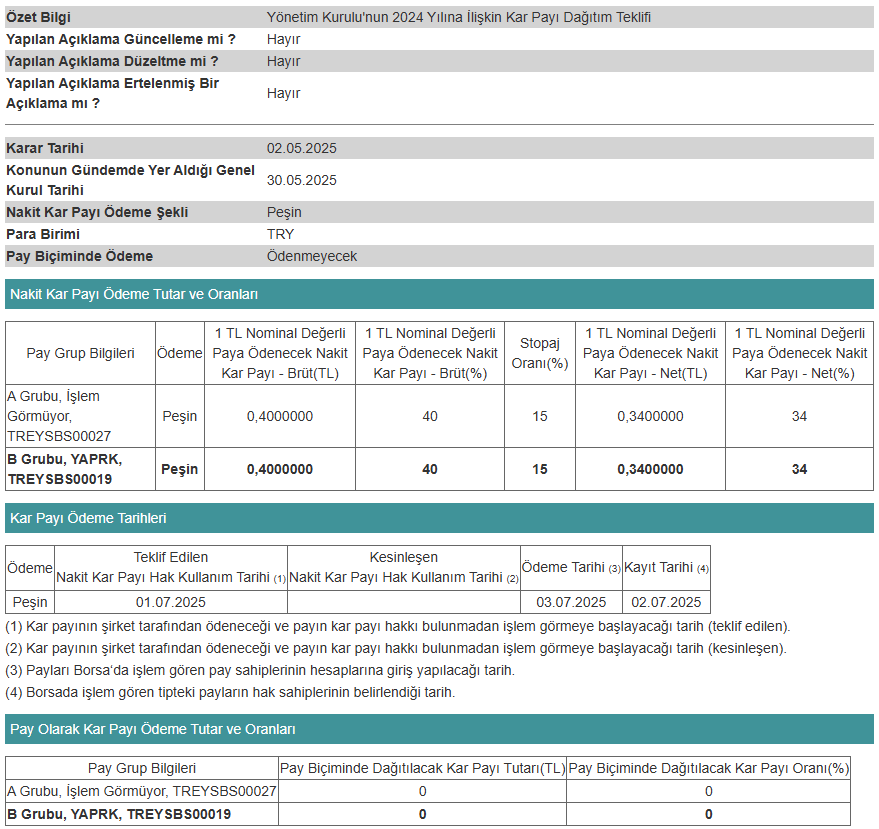Click the 'Pay Grup Bilgileri' header in cash dividend table
The image size is (879, 829).
coord(80,353)
